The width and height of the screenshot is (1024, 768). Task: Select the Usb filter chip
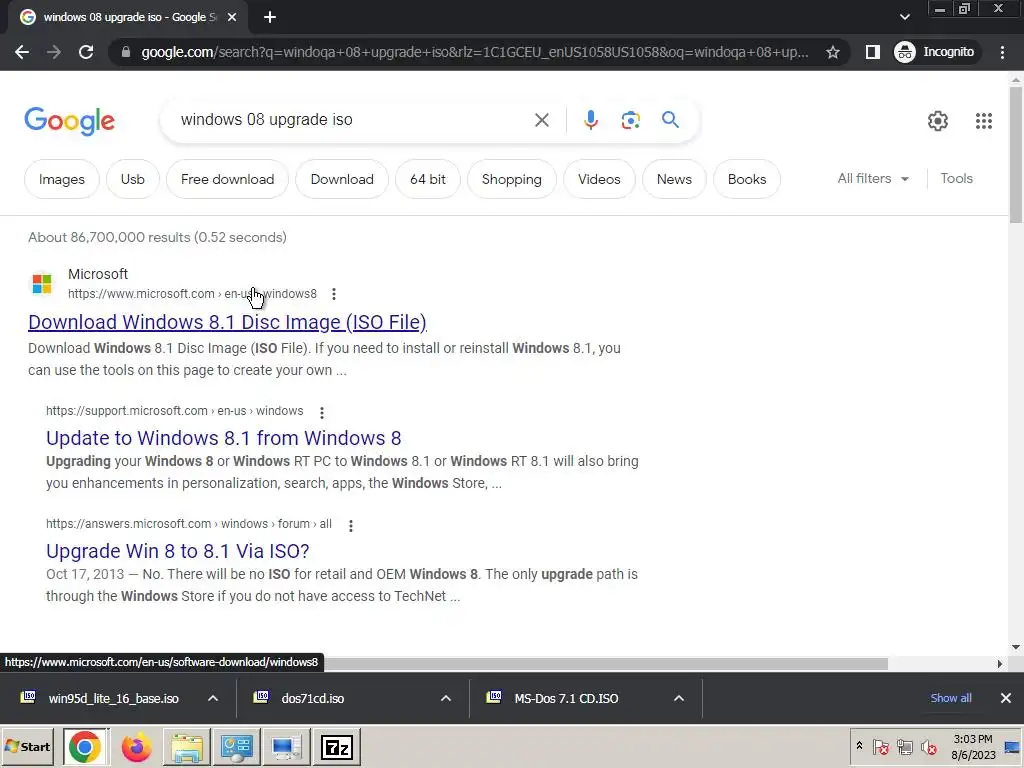[133, 179]
